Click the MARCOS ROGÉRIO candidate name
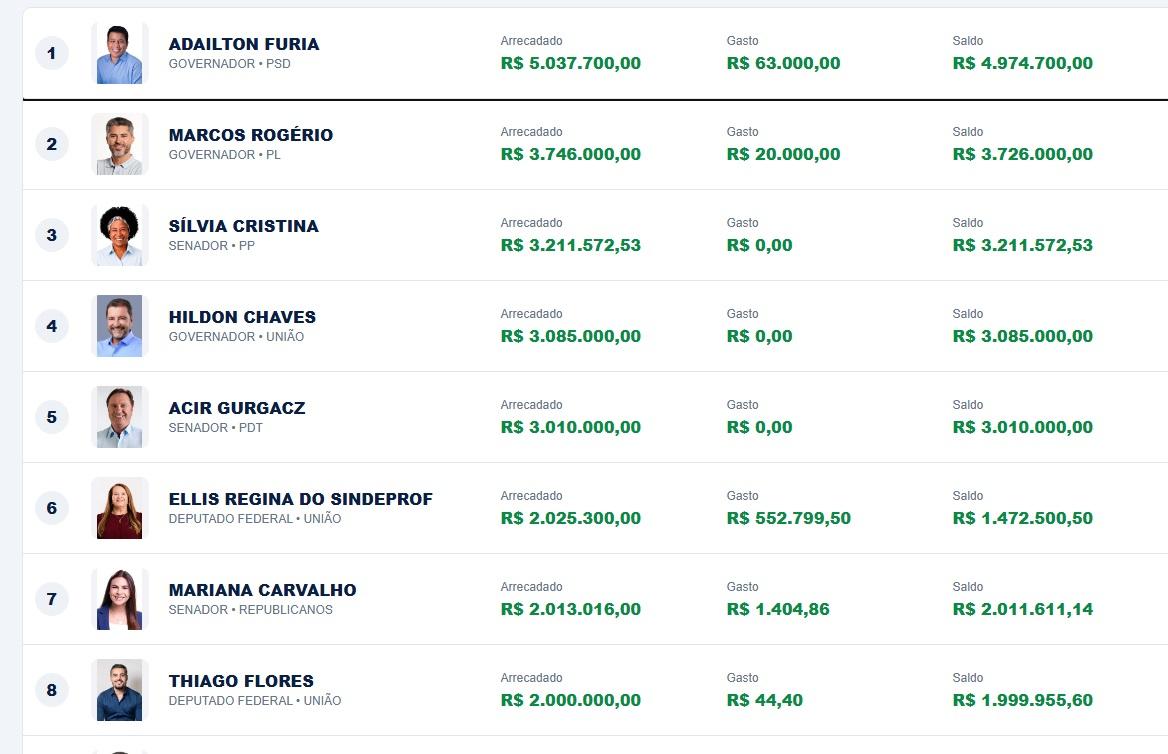Image resolution: width=1168 pixels, height=754 pixels. (251, 136)
